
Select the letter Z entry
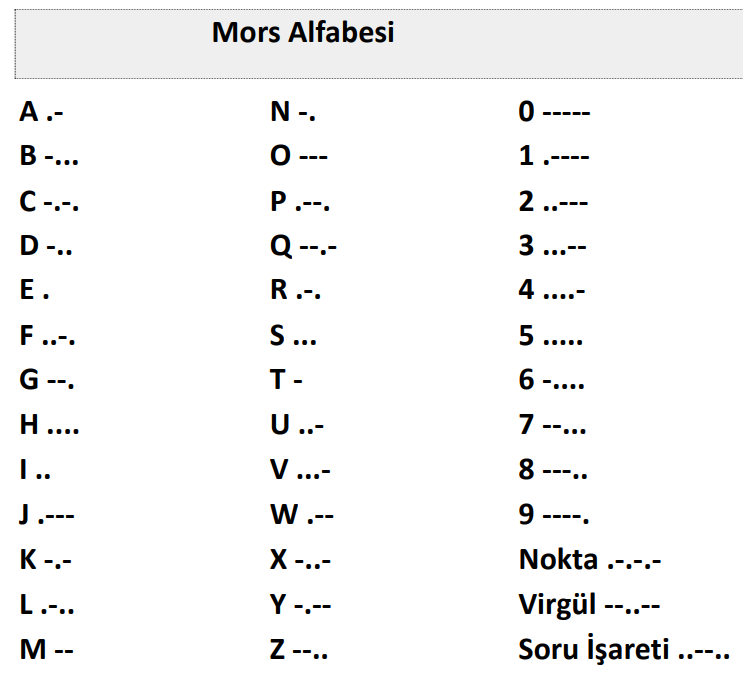(x=299, y=649)
